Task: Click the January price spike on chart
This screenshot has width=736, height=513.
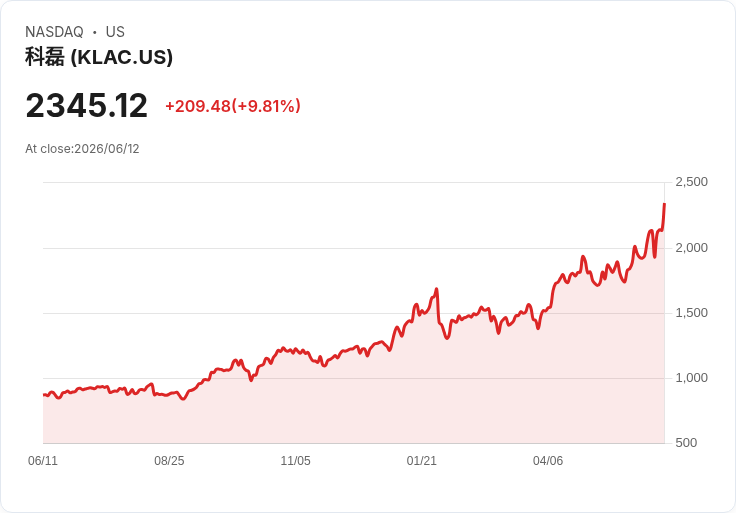Action: tap(437, 289)
